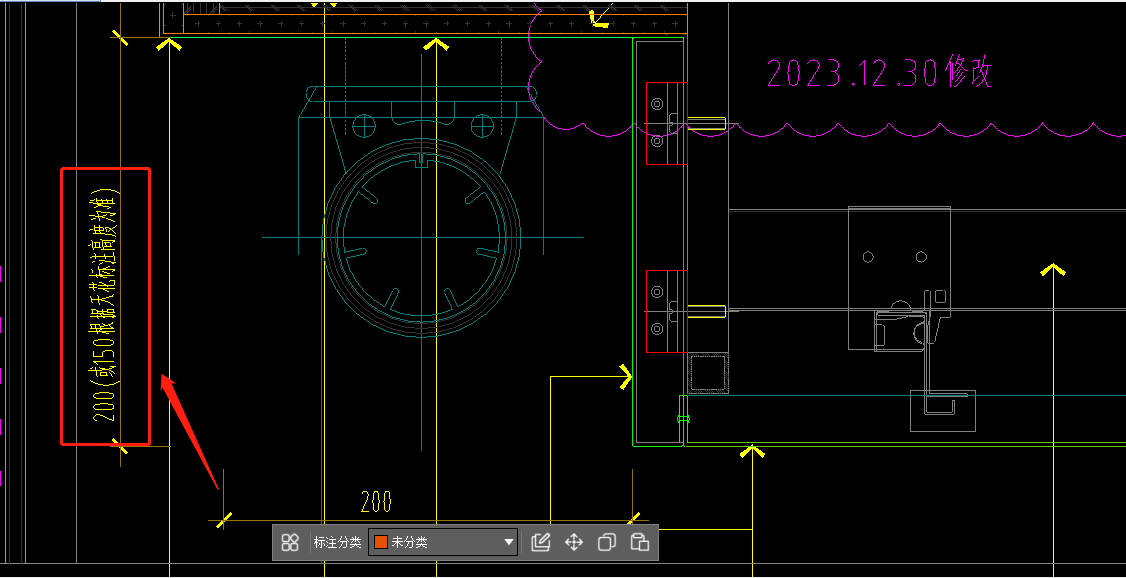Image resolution: width=1126 pixels, height=578 pixels.
Task: Select the move cross-arrows icon
Action: coord(574,542)
